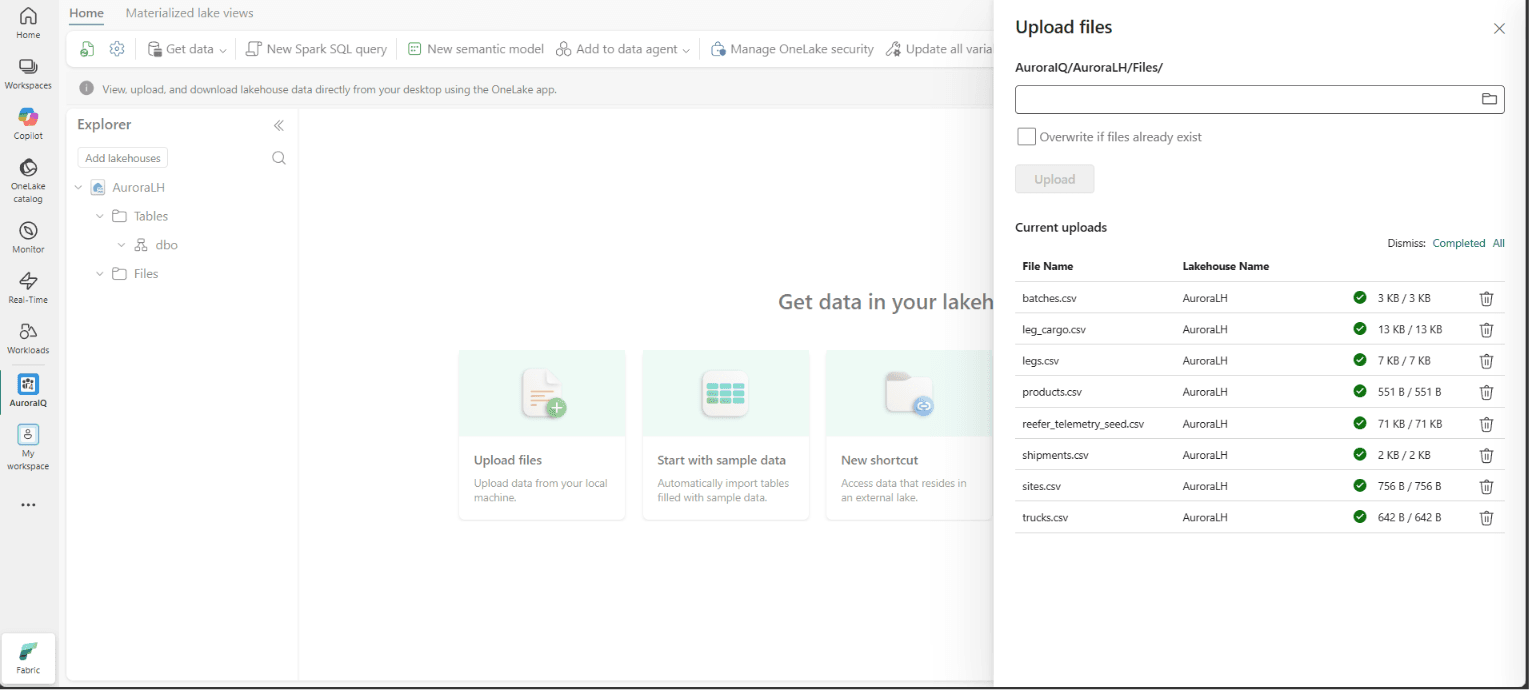Click the info icon in the banner

tap(87, 89)
